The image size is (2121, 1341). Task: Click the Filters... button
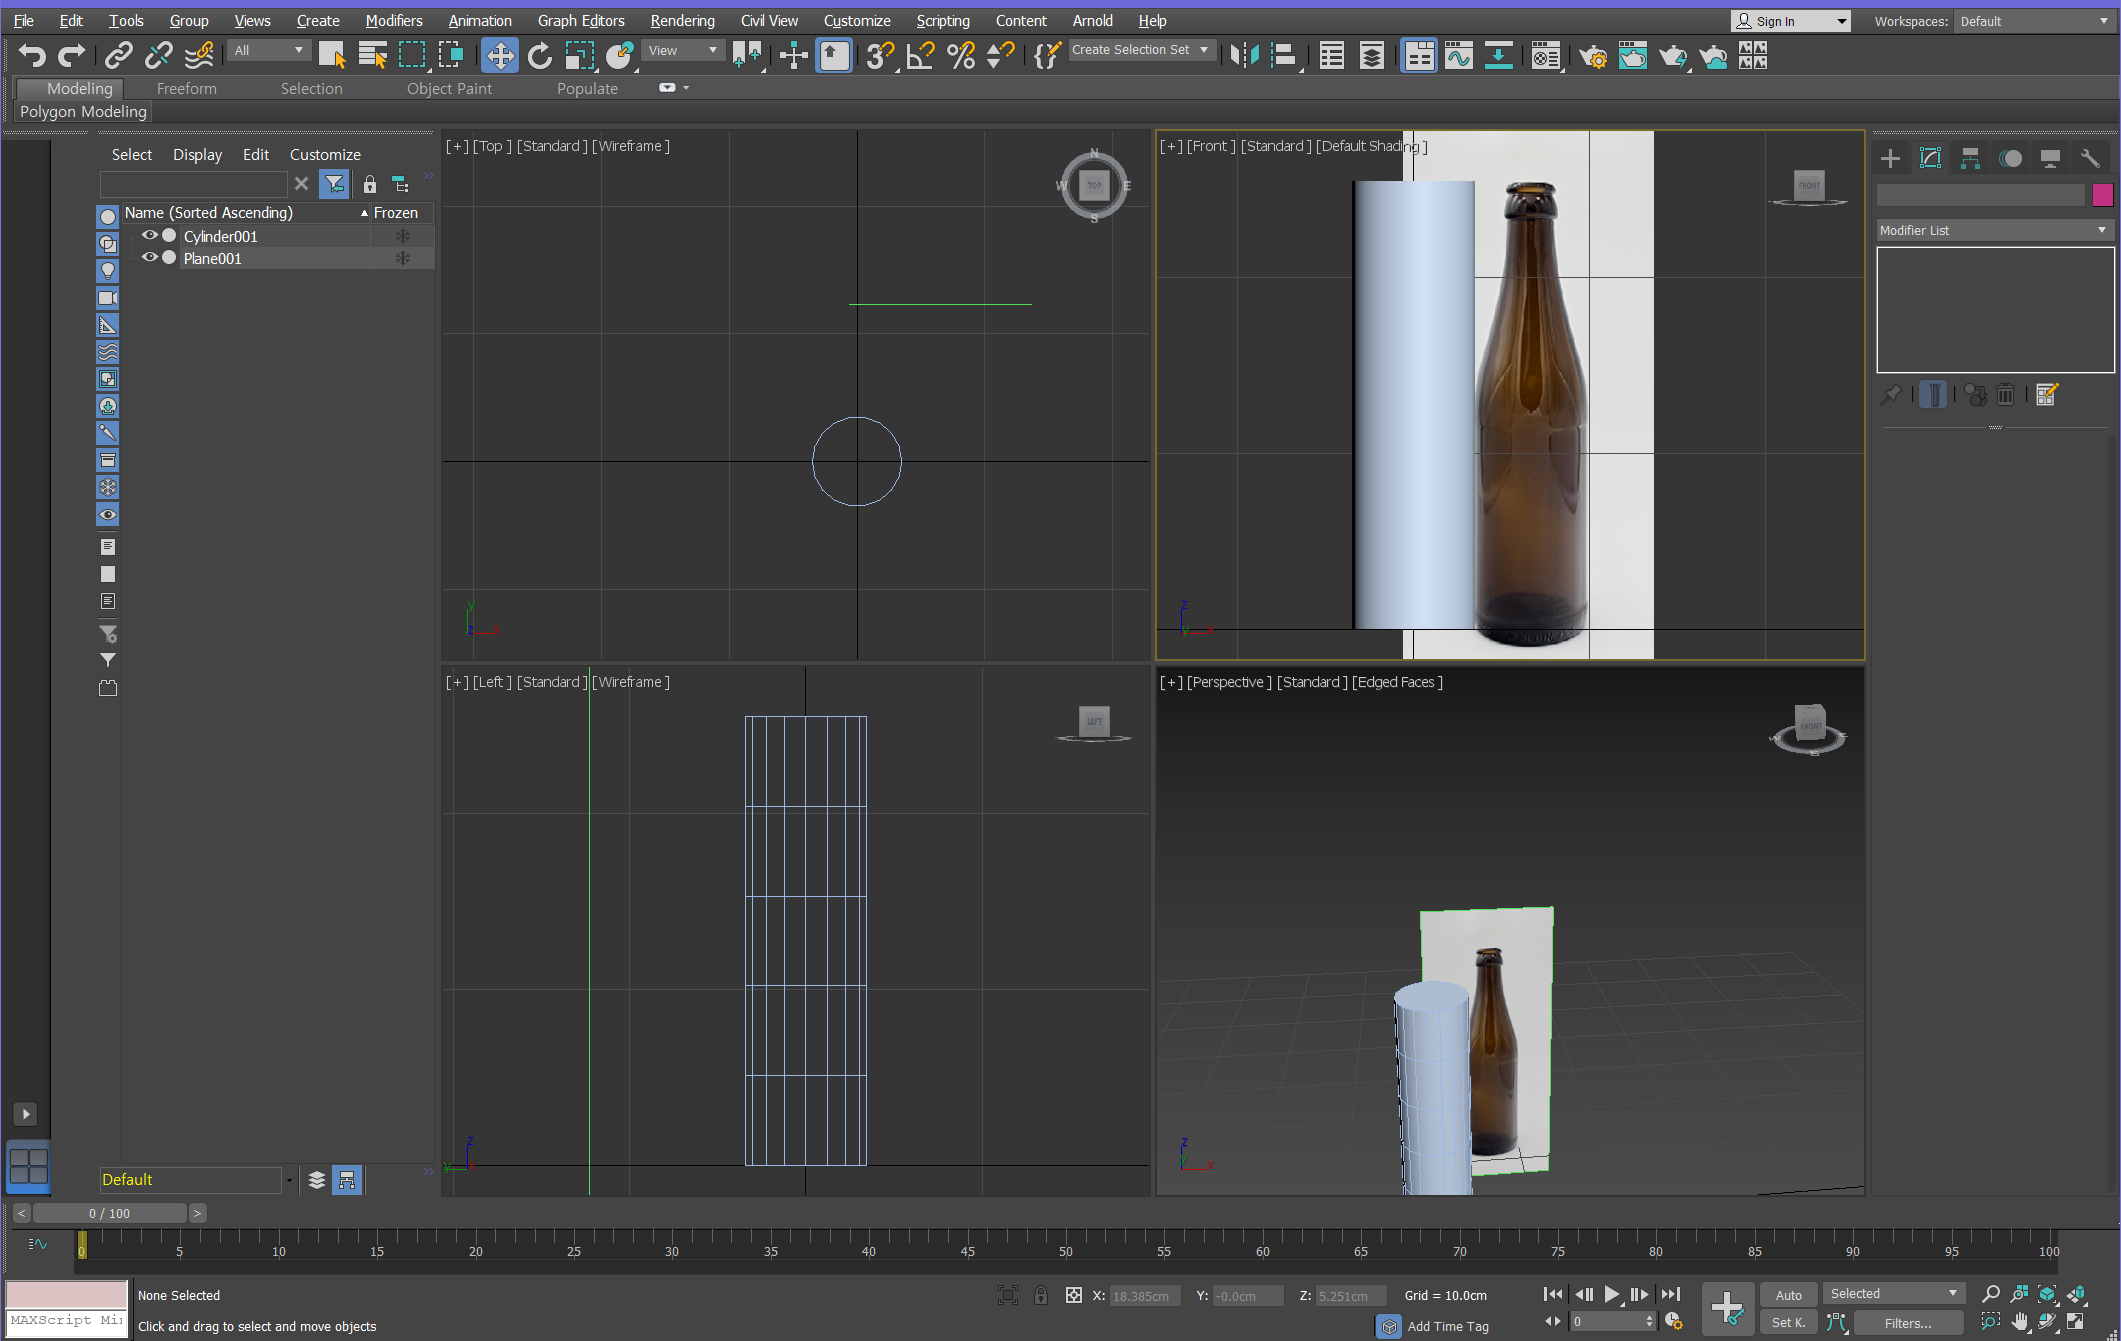tap(1907, 1322)
